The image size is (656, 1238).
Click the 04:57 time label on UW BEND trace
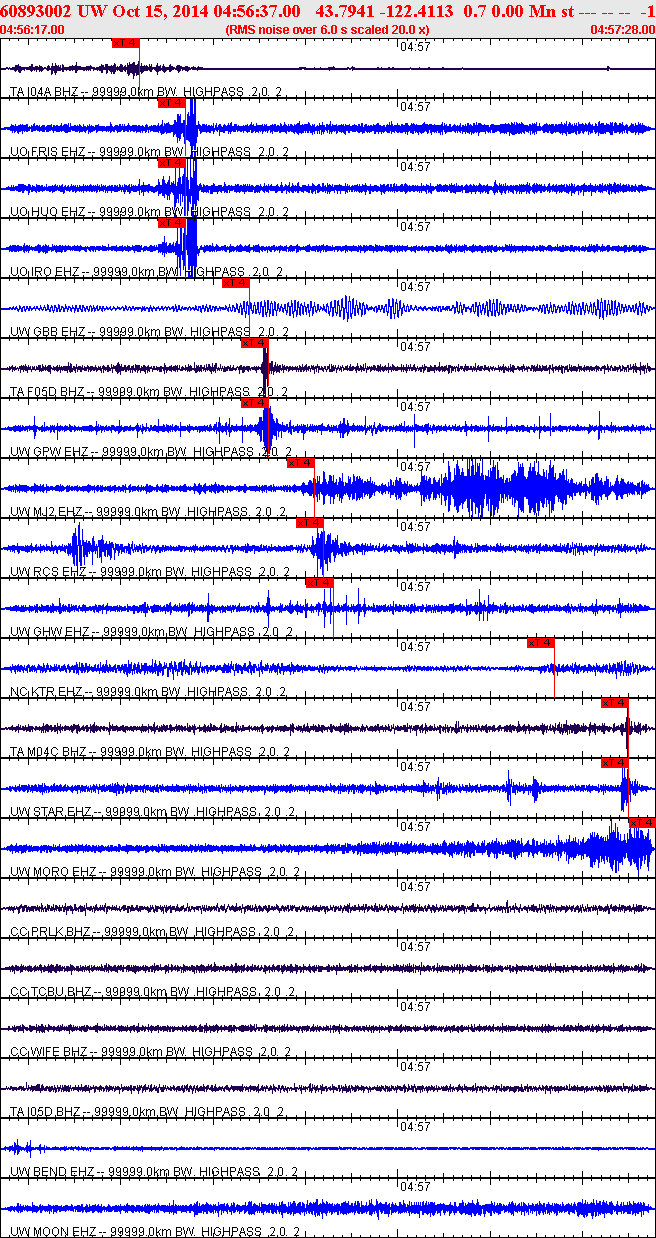pos(415,1126)
